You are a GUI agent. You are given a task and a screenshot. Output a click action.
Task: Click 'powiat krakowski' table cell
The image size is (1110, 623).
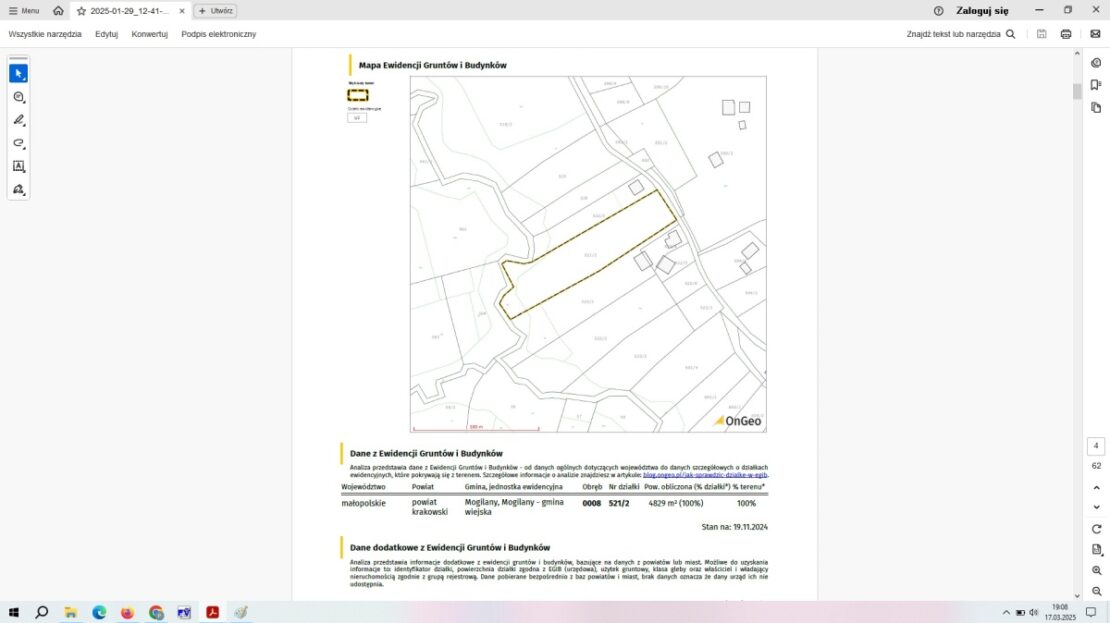tap(430, 507)
